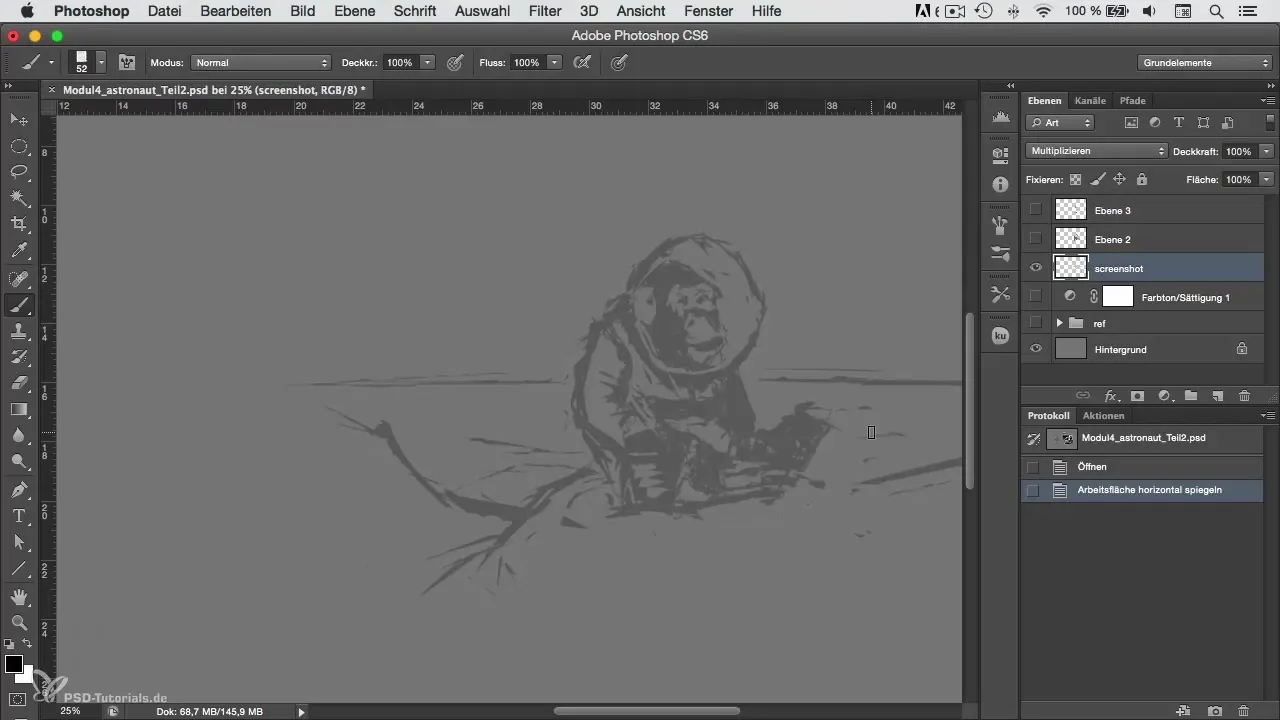The height and width of the screenshot is (720, 1280).
Task: Open the brush panel toggle icon
Action: [127, 62]
